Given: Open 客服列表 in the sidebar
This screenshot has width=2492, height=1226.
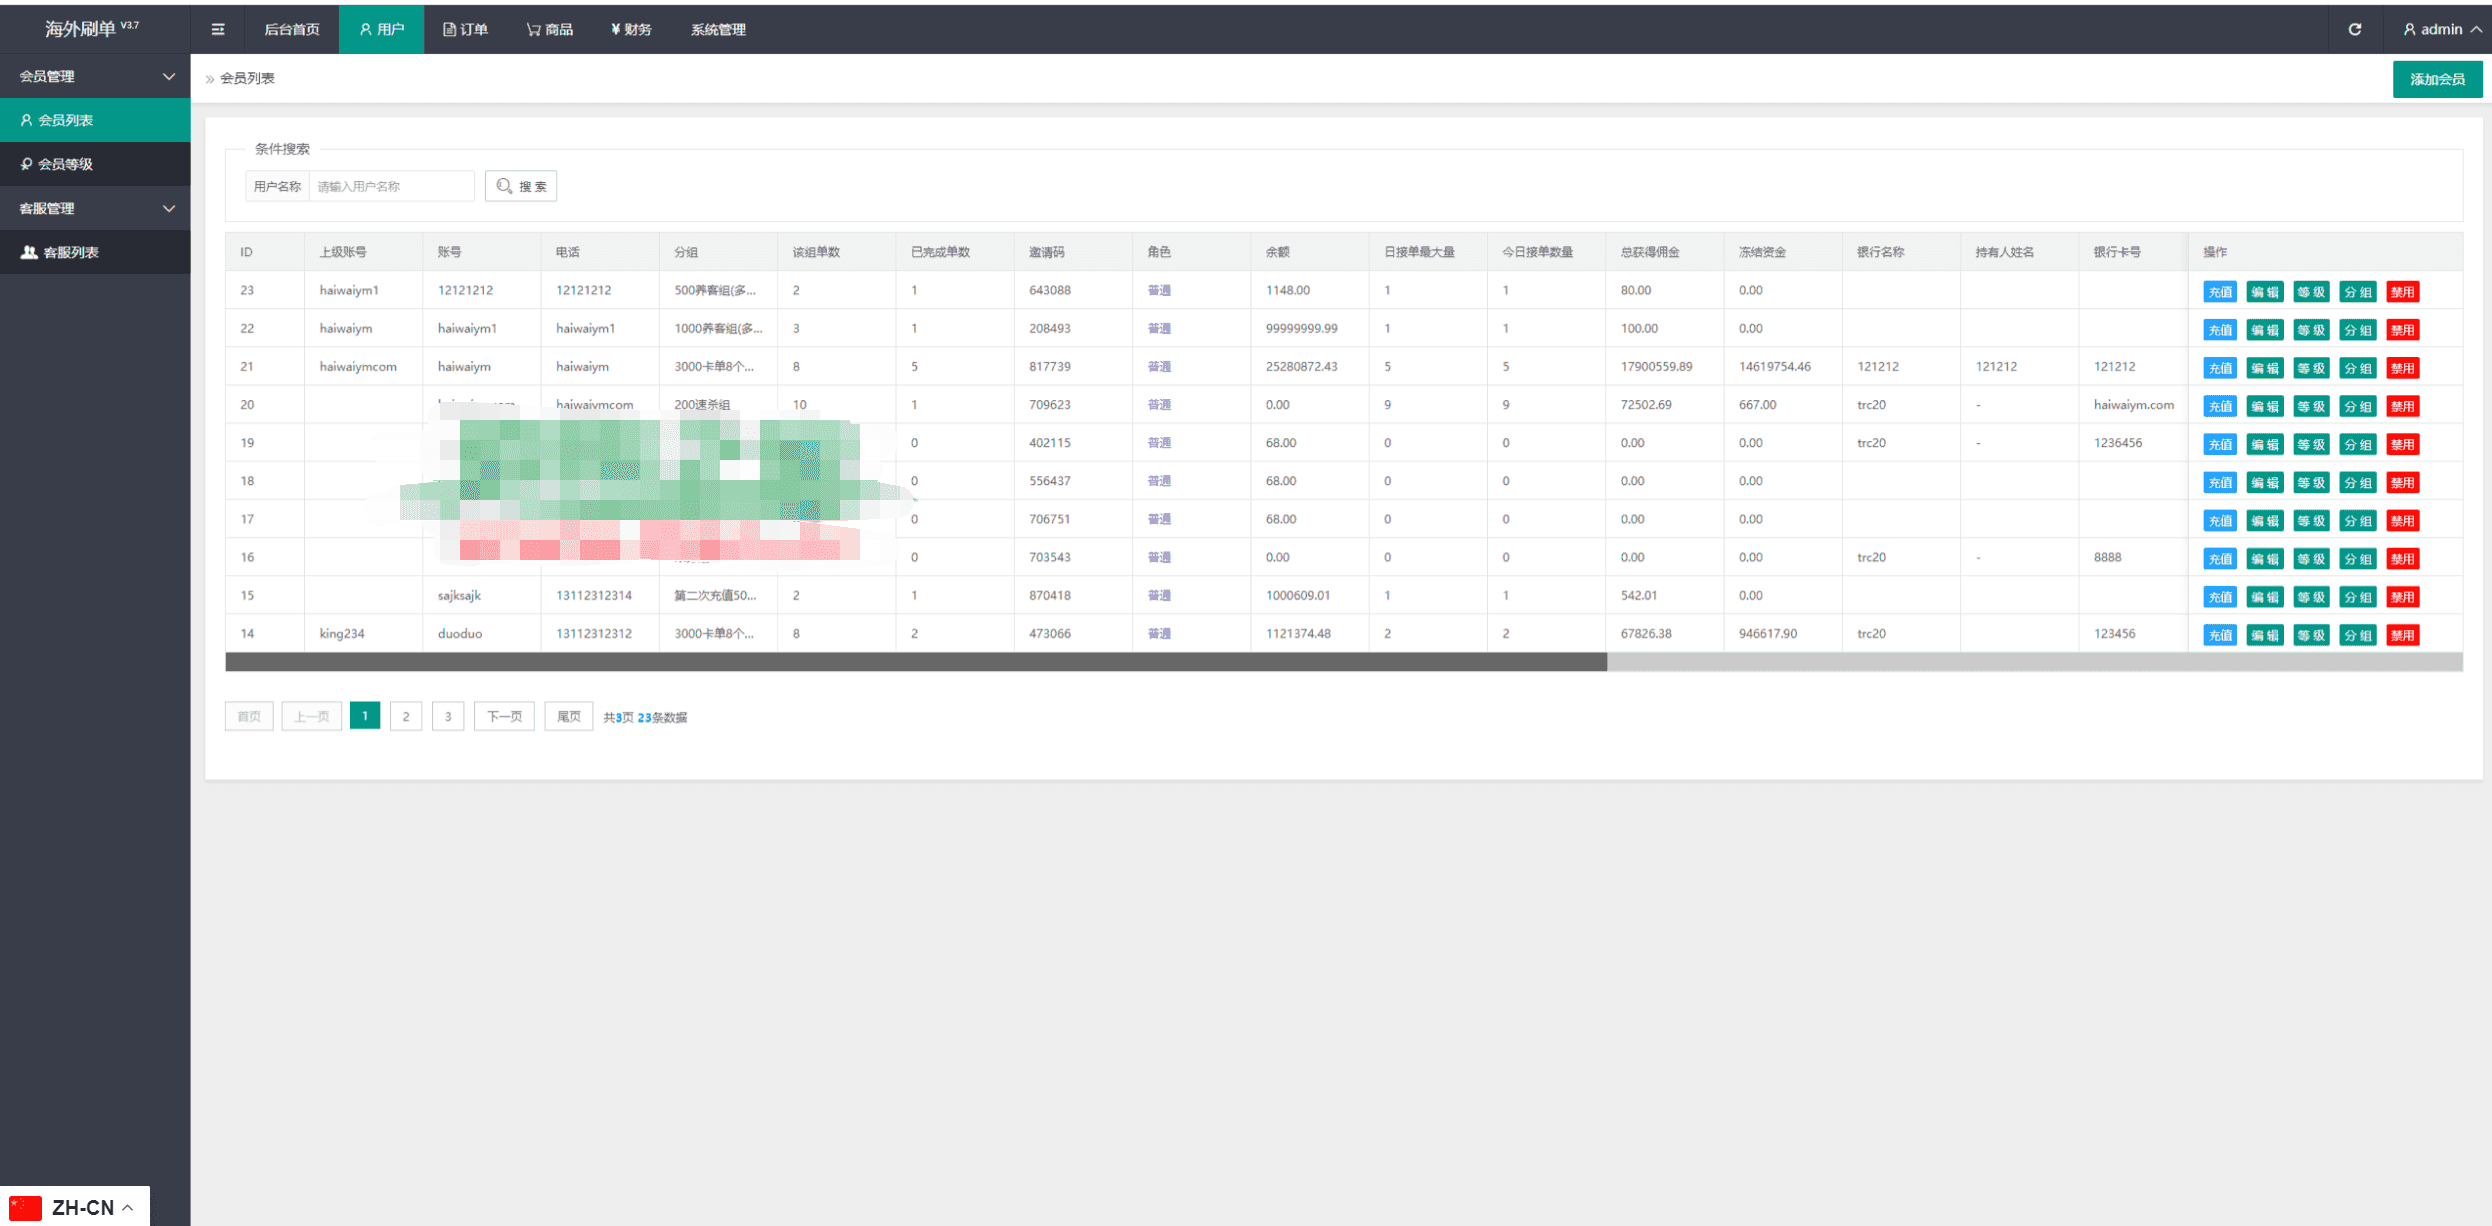Looking at the screenshot, I should click(x=70, y=252).
